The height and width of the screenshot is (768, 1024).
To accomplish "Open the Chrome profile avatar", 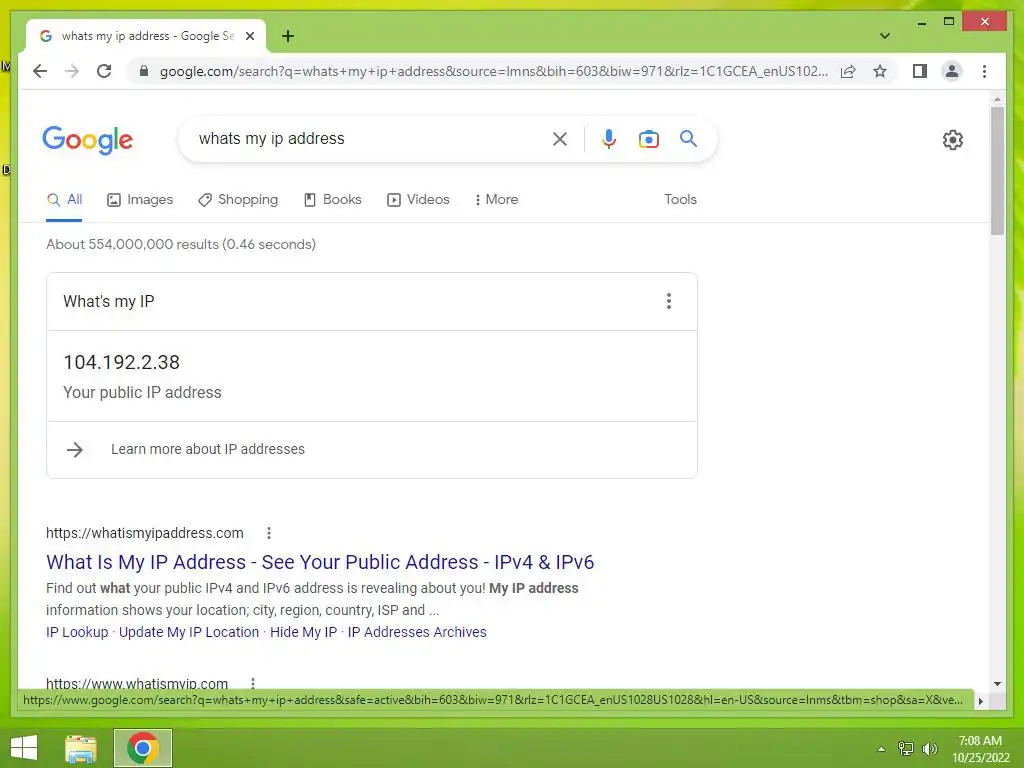I will 952,71.
